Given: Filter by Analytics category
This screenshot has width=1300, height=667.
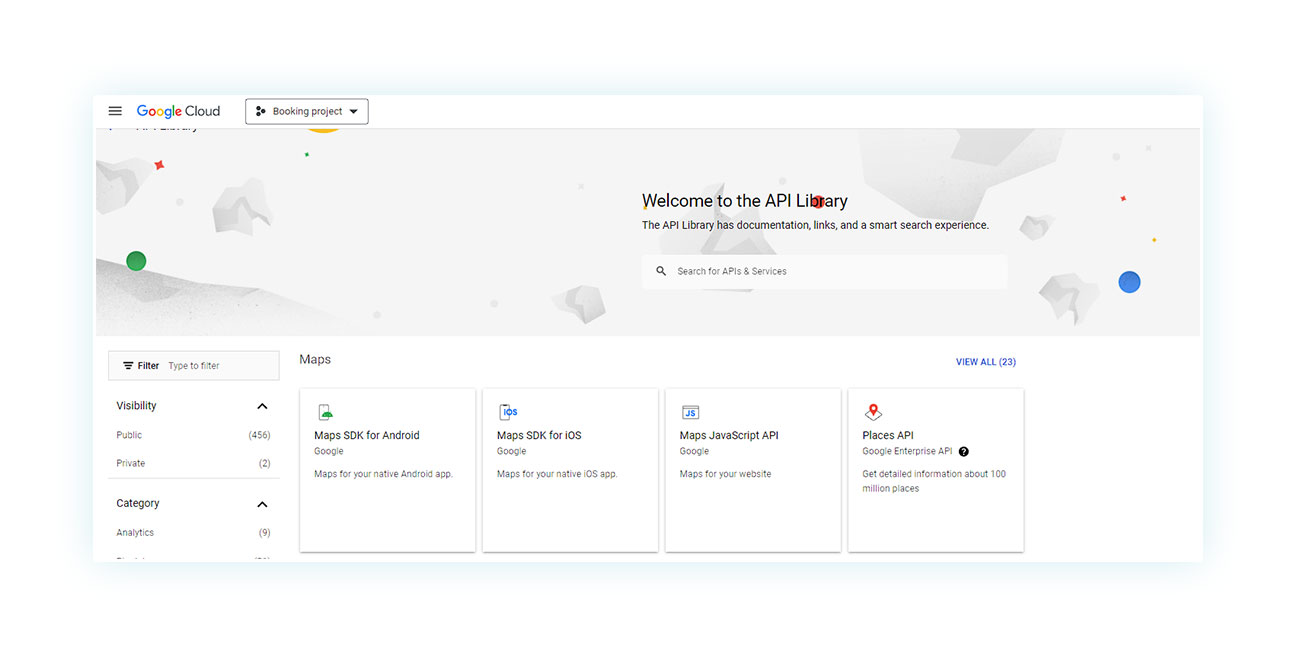Looking at the screenshot, I should (135, 533).
